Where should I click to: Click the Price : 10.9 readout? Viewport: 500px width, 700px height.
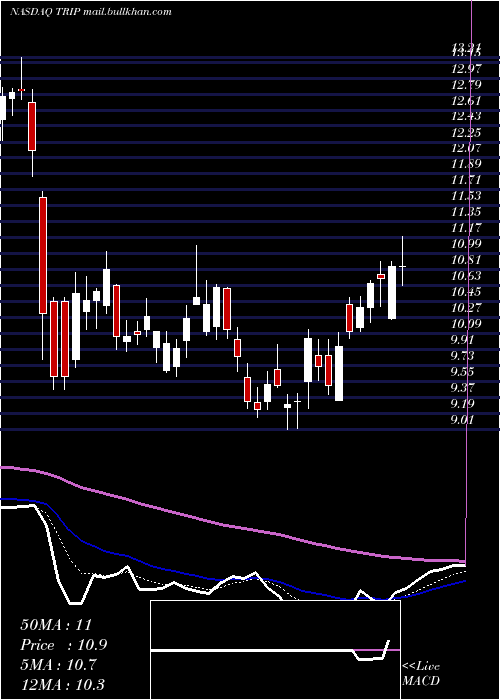pyautogui.click(x=63, y=645)
